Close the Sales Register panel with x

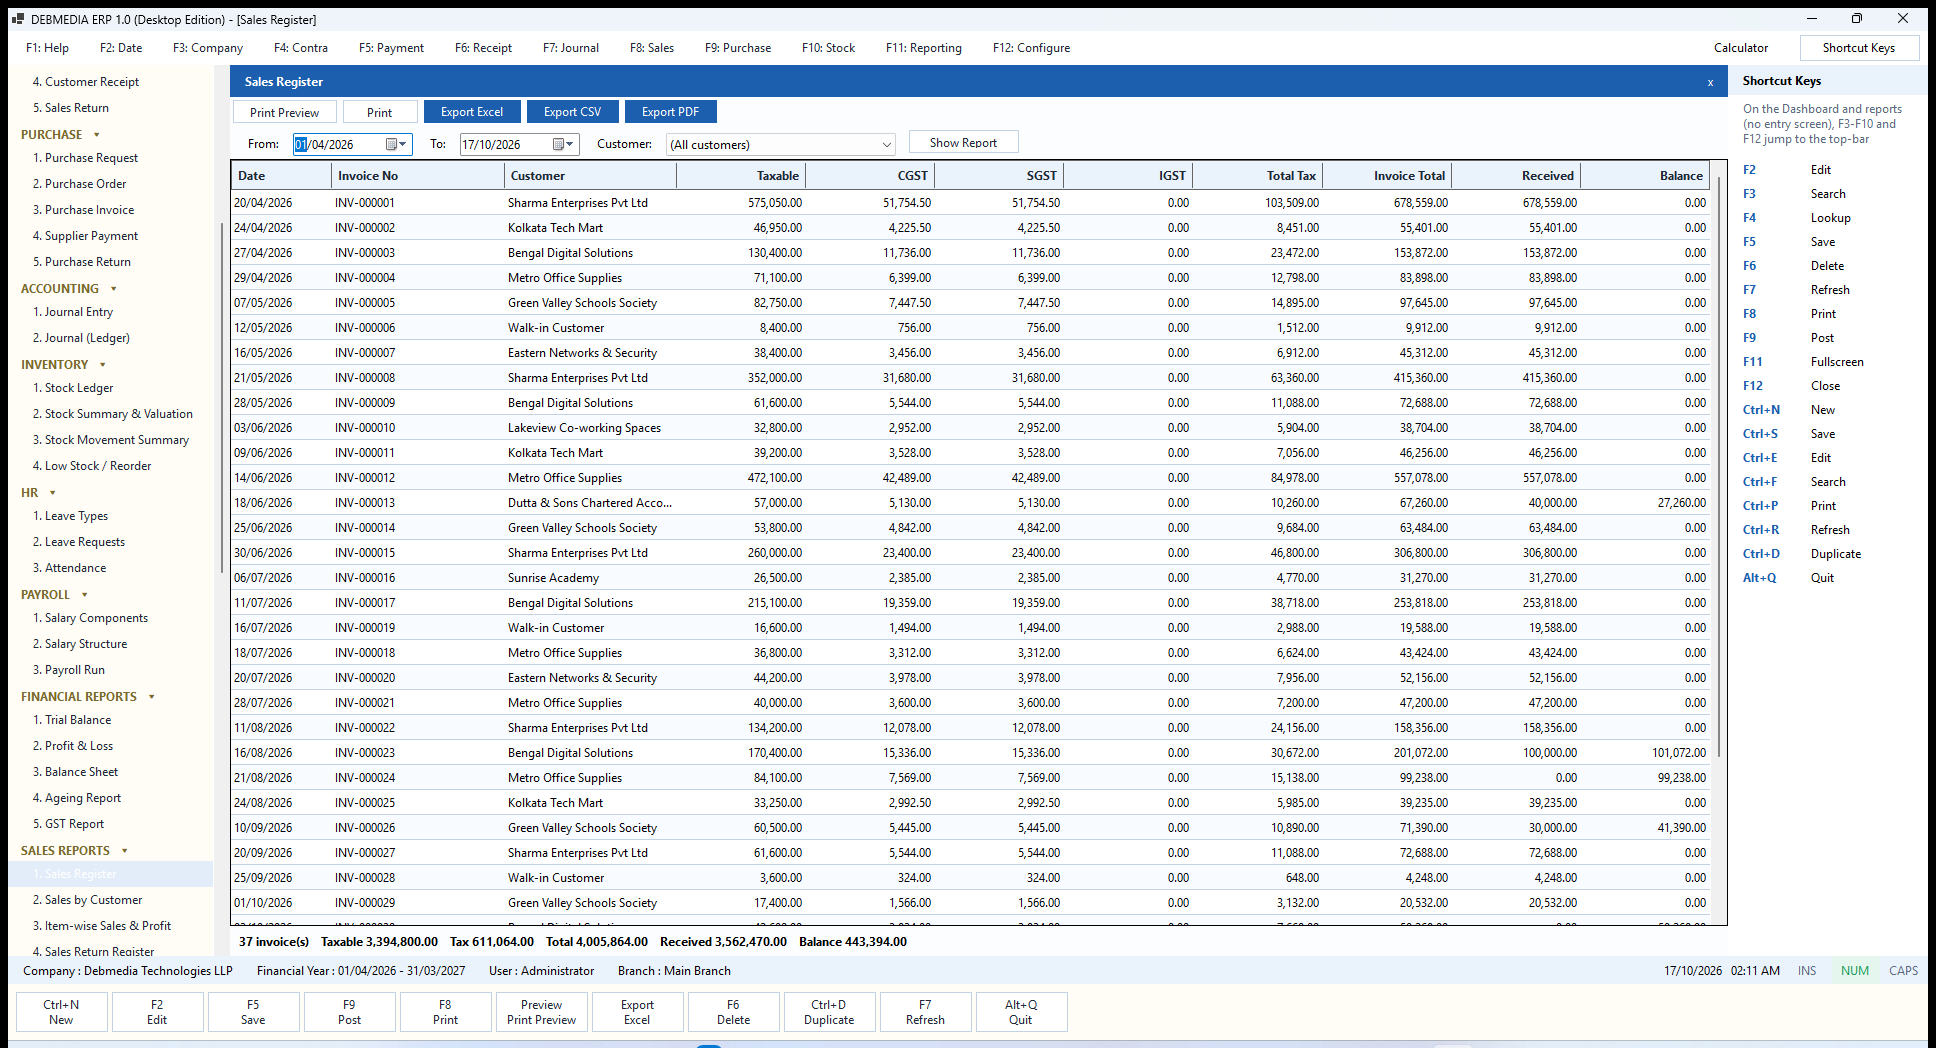[x=1710, y=82]
